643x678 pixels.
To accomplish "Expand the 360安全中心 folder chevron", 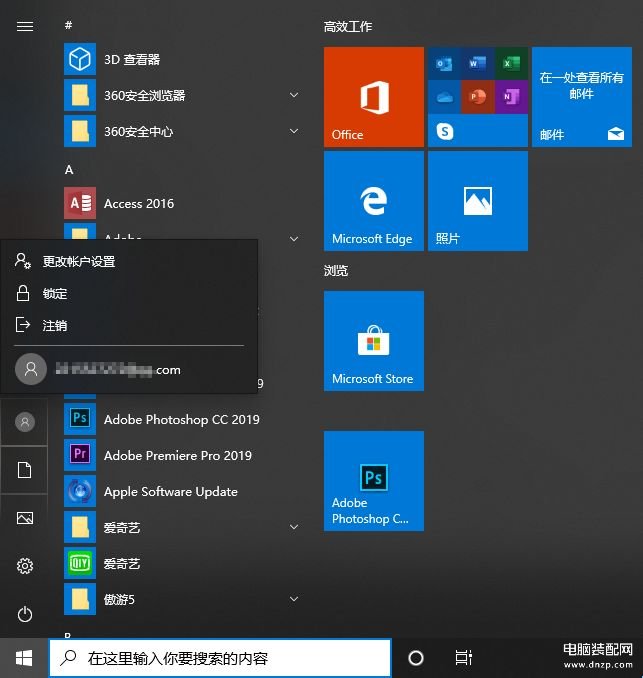I will click(x=294, y=132).
